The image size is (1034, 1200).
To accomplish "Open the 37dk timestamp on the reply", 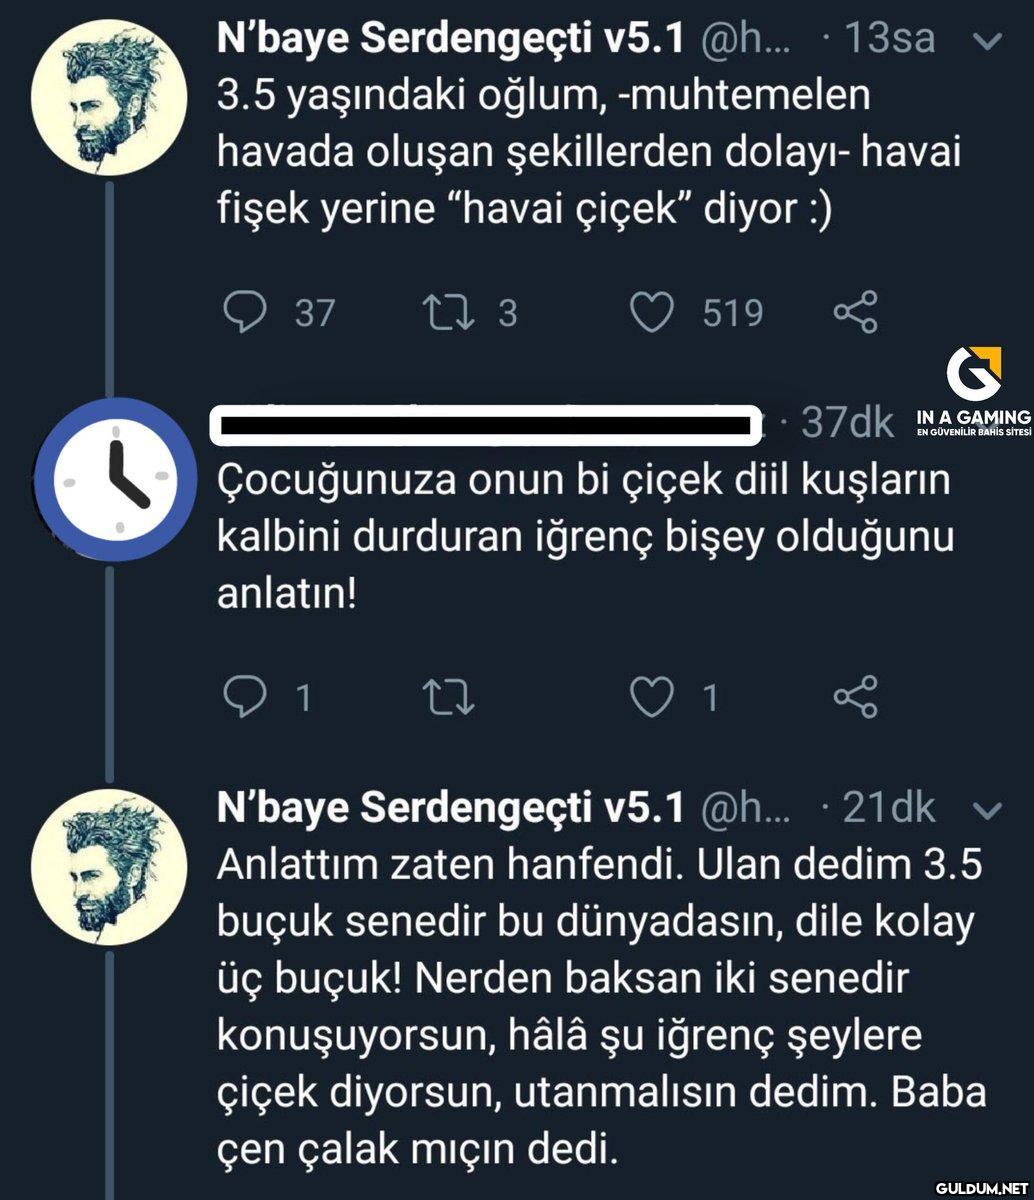I will 847,424.
